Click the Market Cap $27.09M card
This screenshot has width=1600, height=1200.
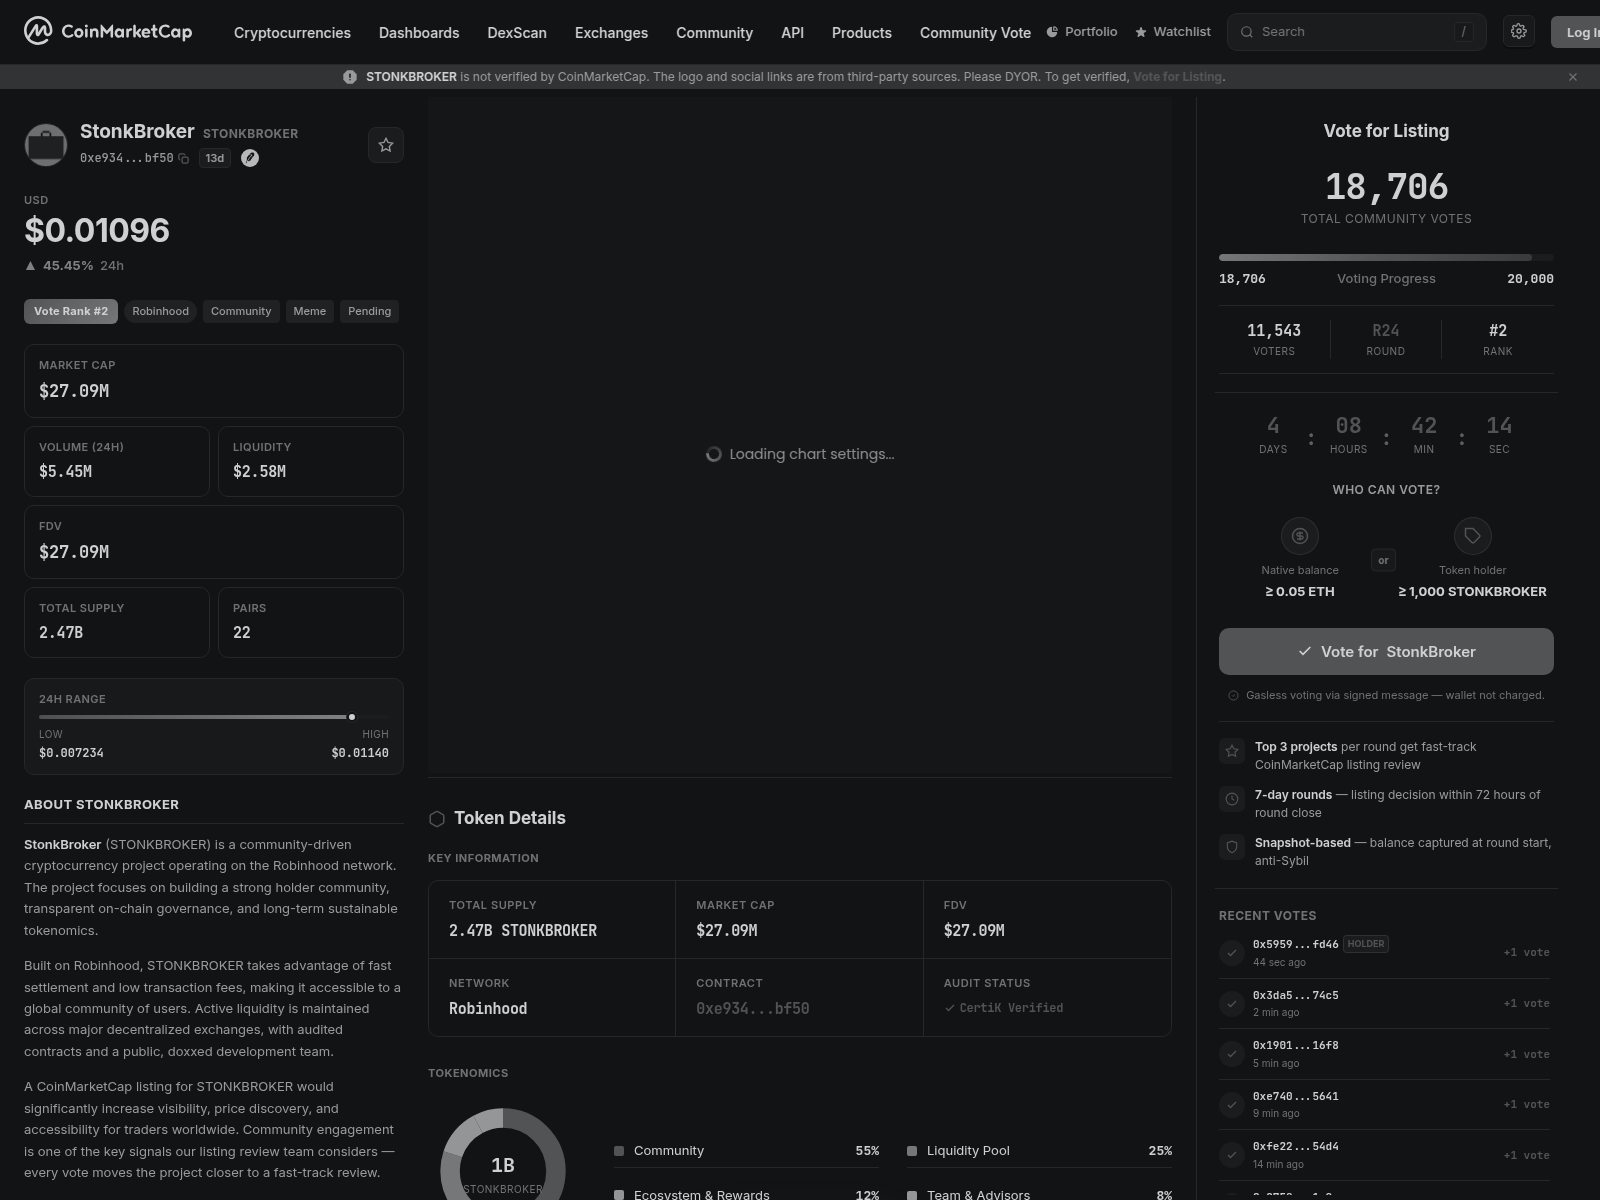point(214,381)
